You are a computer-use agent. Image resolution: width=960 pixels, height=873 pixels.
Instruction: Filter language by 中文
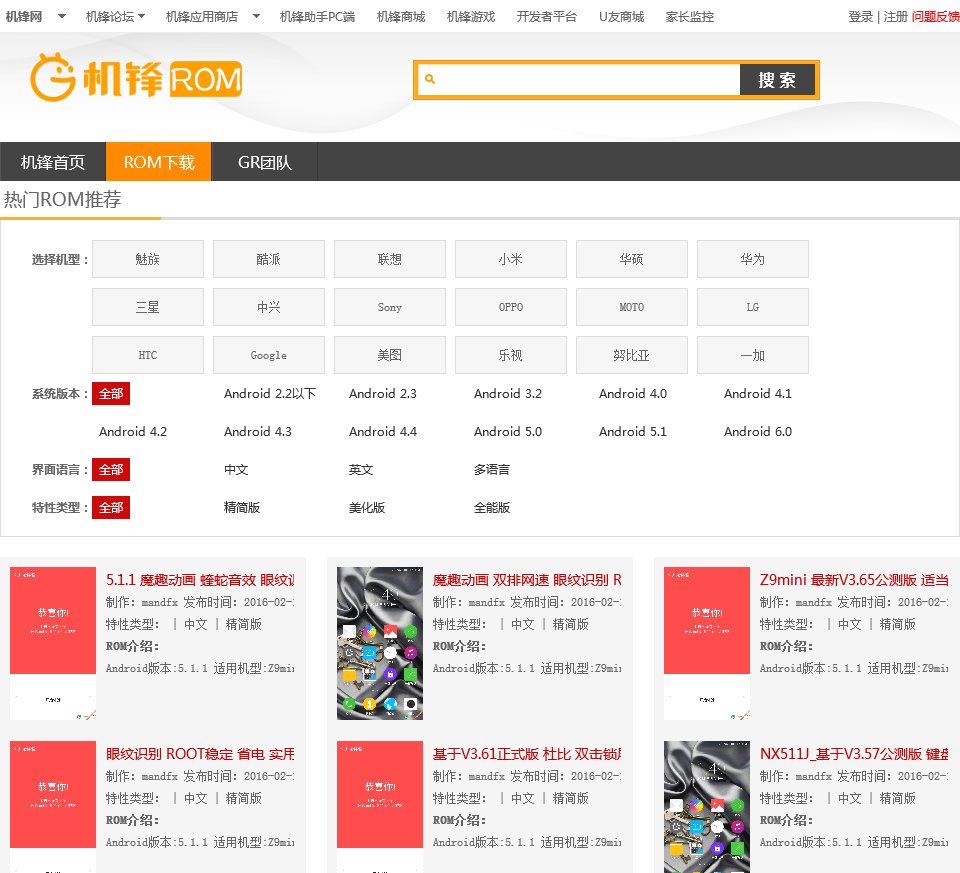pyautogui.click(x=236, y=470)
